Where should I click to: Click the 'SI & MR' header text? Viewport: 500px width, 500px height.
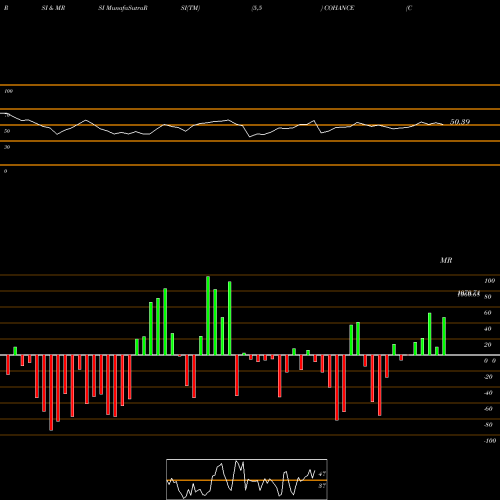[53, 8]
